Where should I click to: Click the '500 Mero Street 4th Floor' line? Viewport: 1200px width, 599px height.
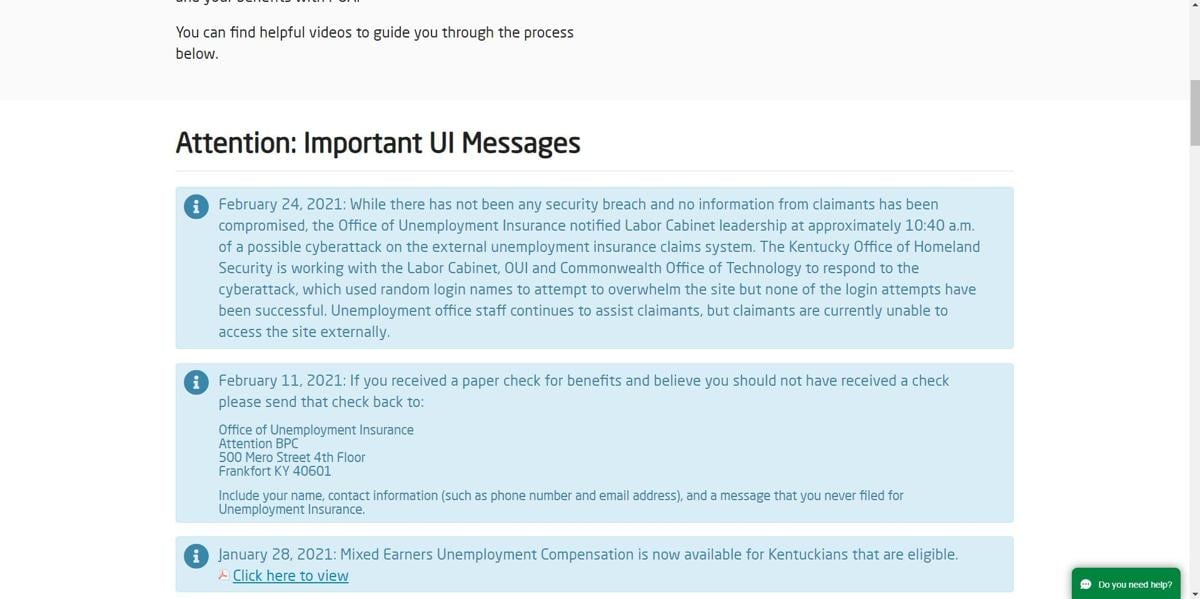click(292, 457)
